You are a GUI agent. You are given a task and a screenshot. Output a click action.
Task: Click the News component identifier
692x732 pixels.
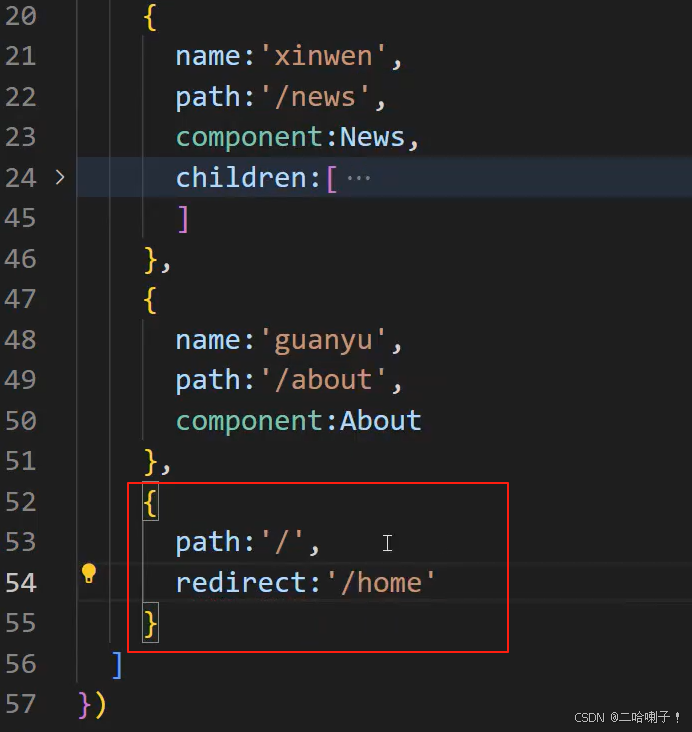[x=372, y=137]
